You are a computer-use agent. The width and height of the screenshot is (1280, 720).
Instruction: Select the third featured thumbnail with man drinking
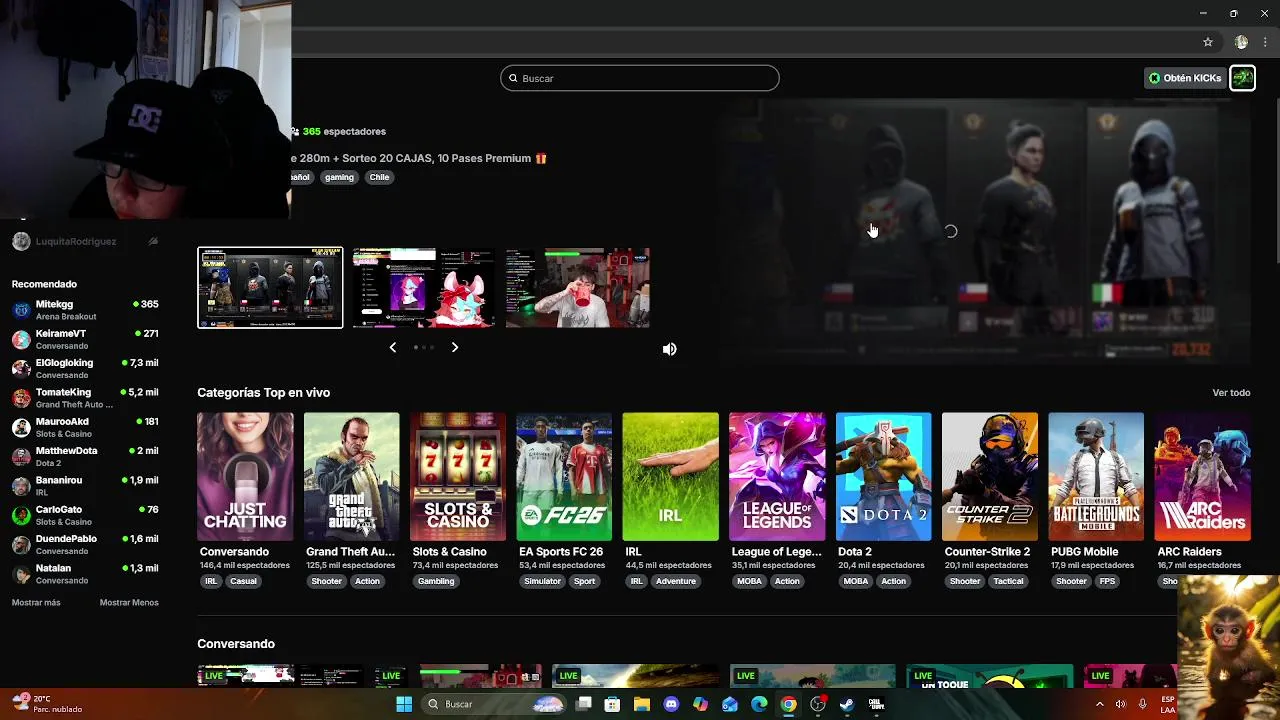[x=578, y=288]
